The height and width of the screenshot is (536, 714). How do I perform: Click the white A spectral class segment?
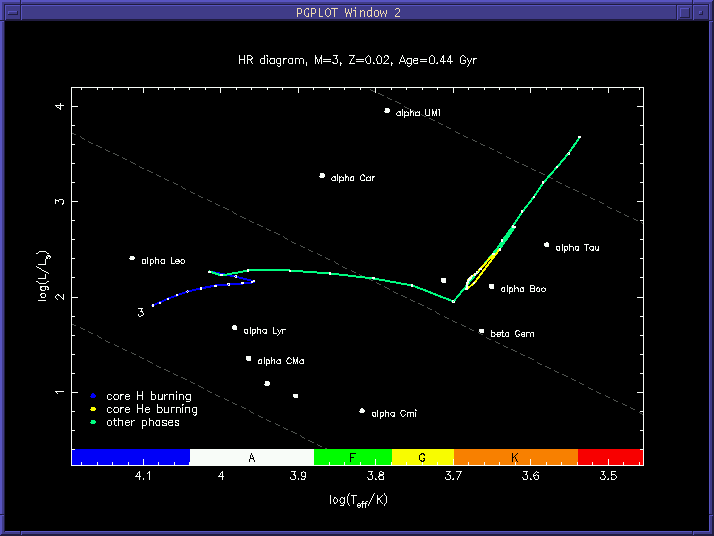pyautogui.click(x=252, y=457)
